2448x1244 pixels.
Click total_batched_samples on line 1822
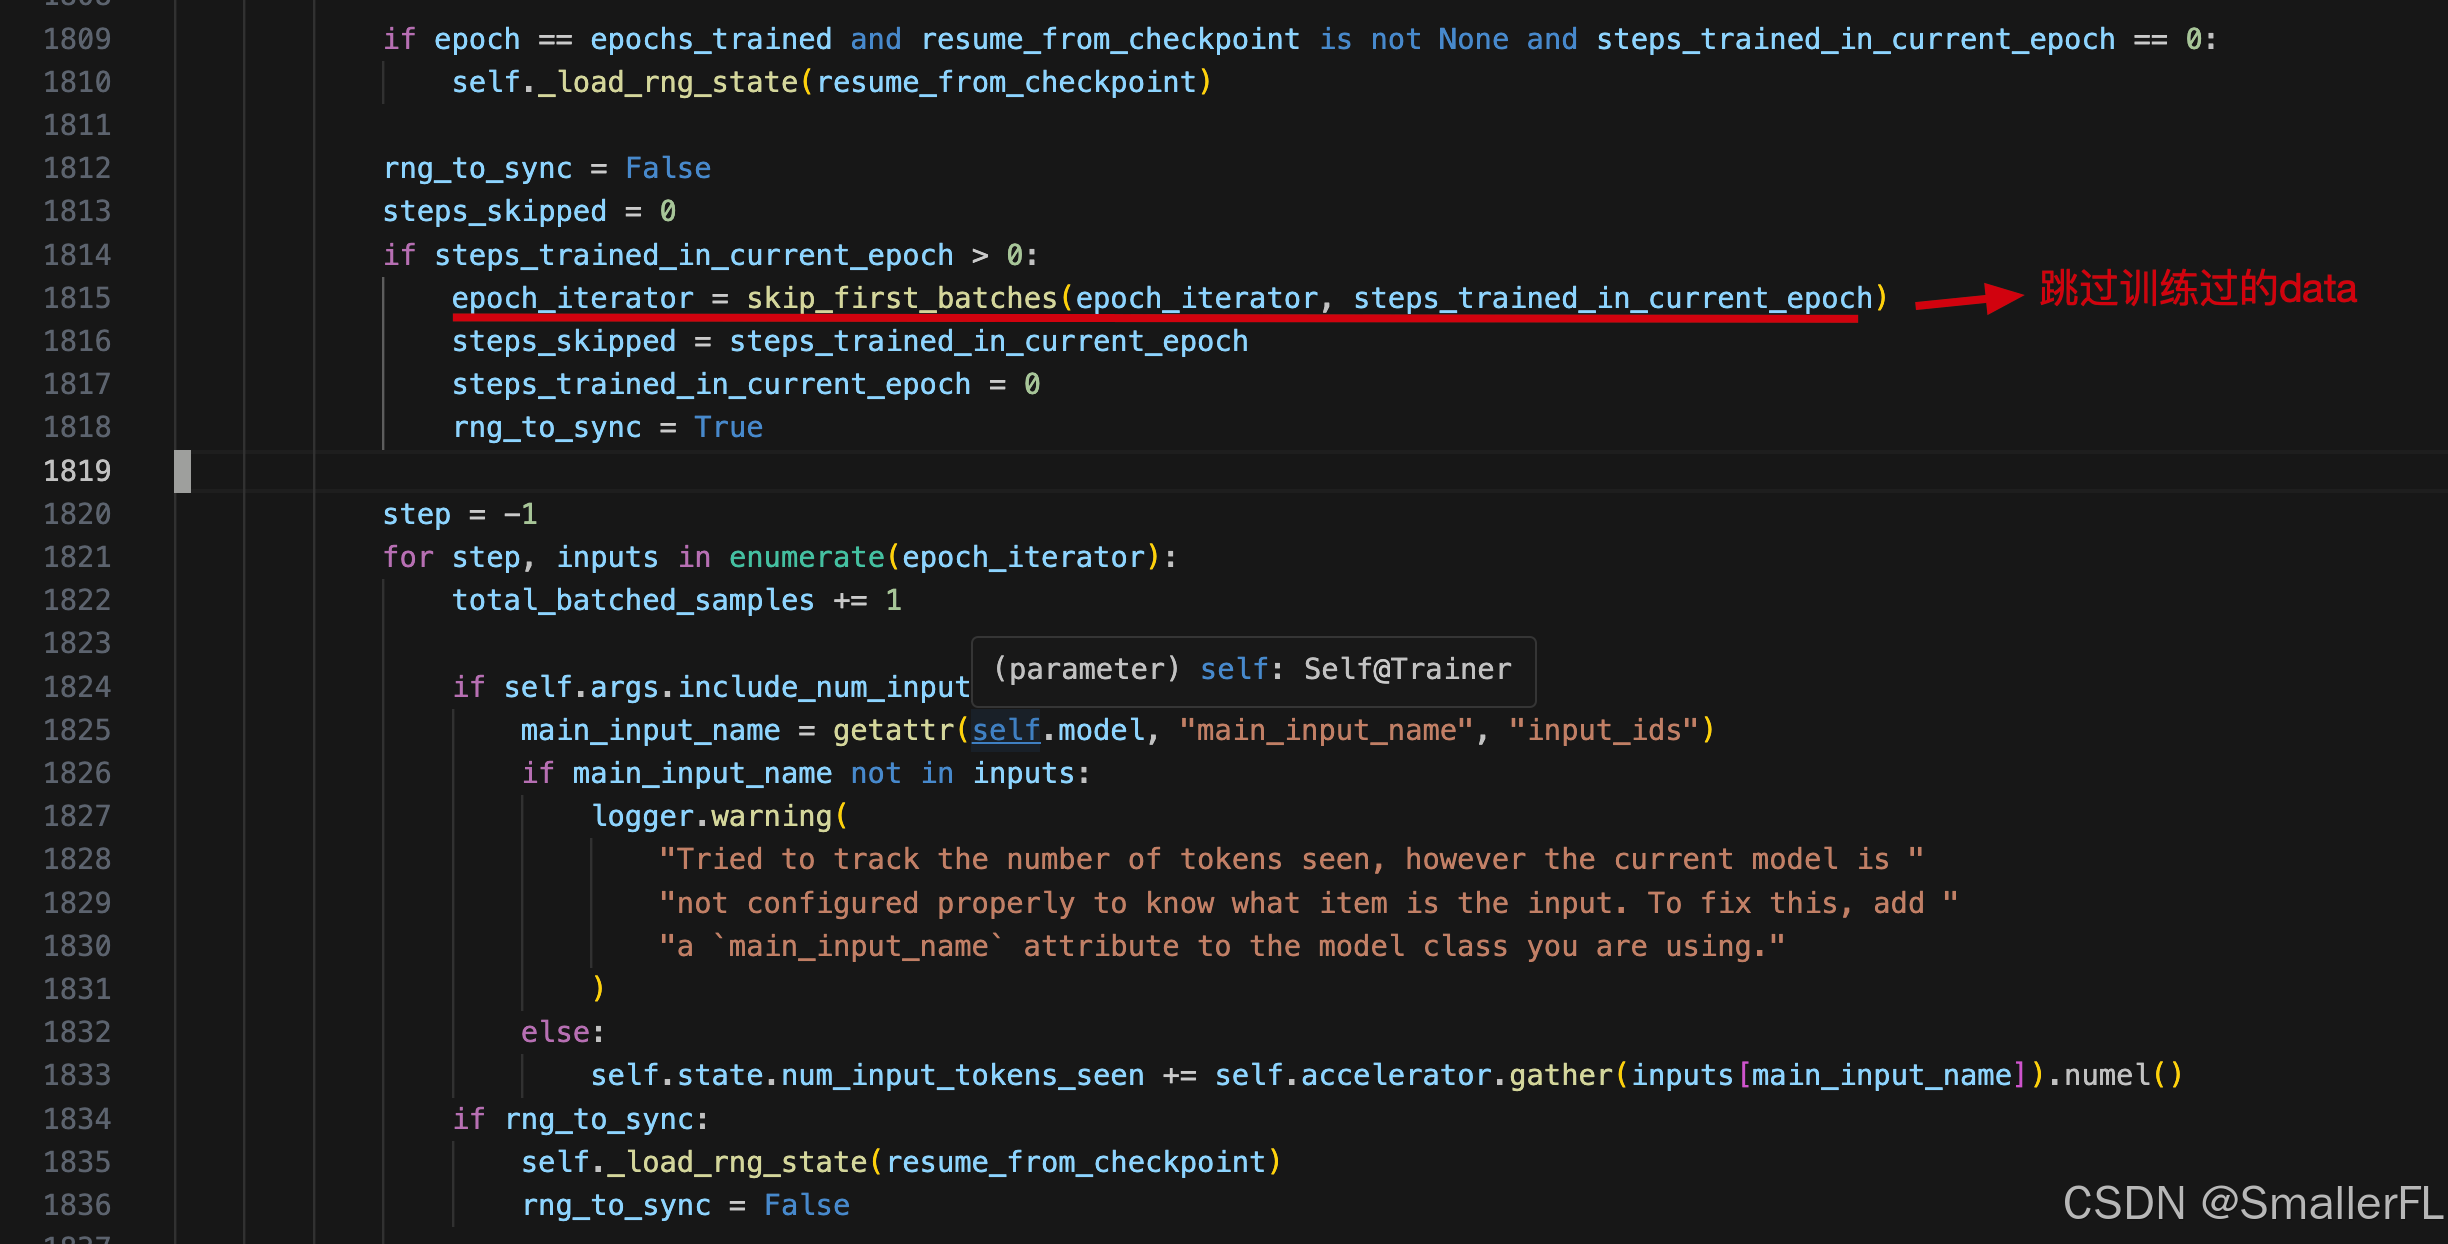(x=633, y=600)
